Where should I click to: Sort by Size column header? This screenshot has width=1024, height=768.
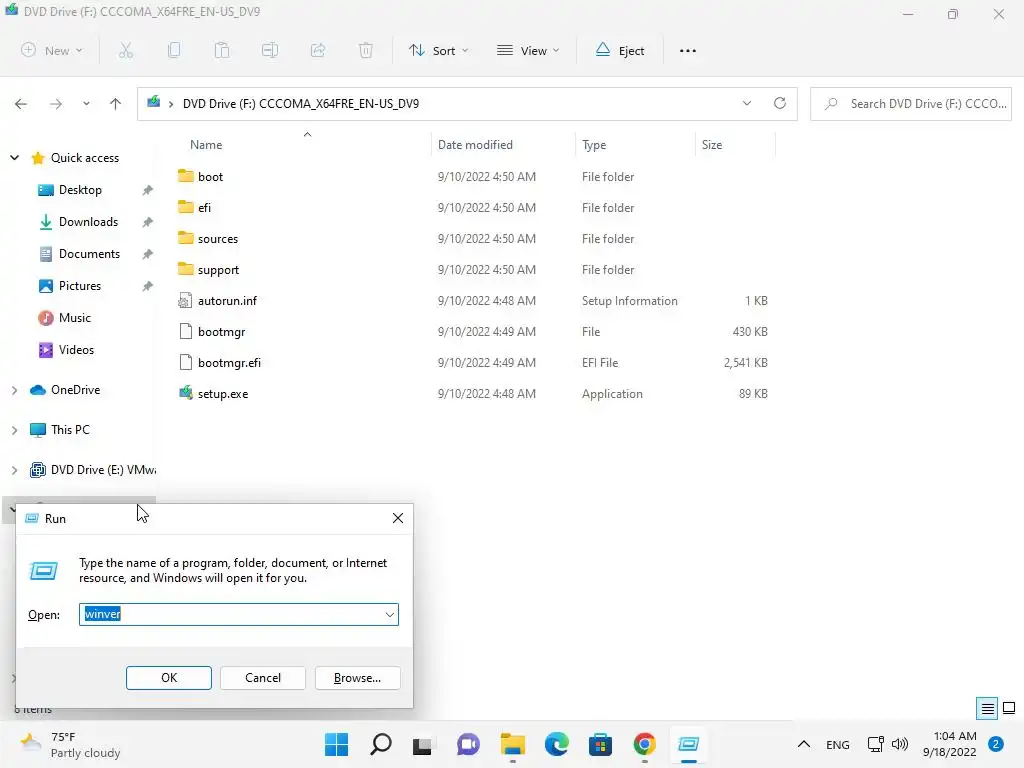coord(712,145)
